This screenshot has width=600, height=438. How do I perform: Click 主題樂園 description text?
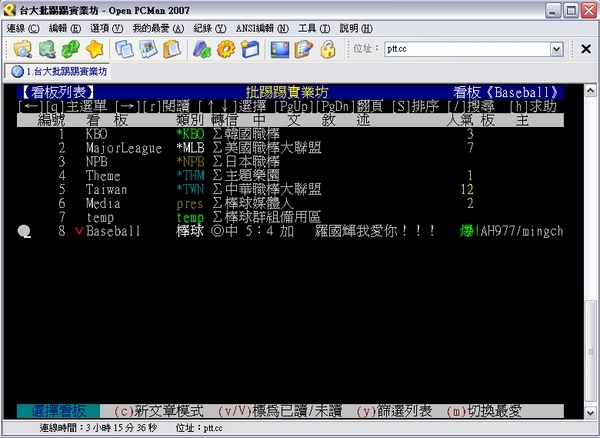coord(252,176)
